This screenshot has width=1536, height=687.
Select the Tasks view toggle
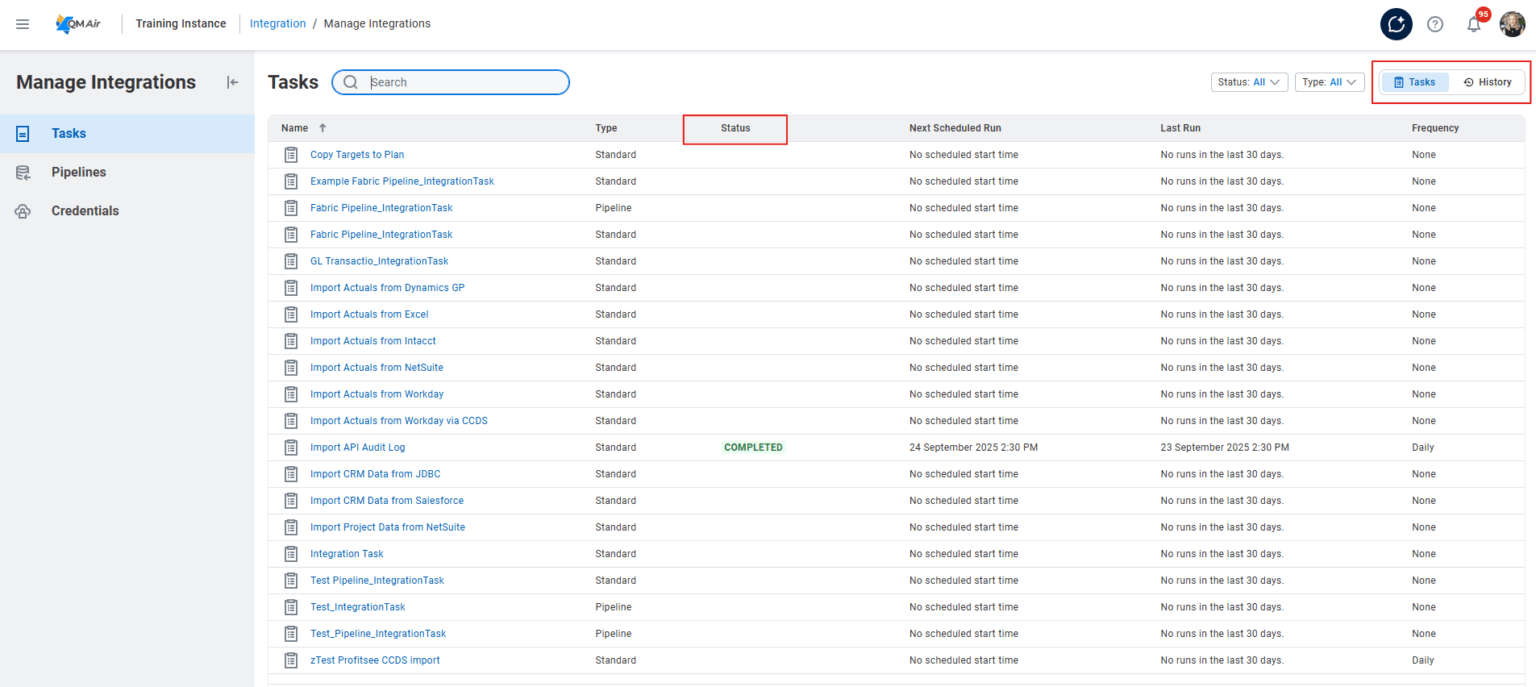point(1415,82)
